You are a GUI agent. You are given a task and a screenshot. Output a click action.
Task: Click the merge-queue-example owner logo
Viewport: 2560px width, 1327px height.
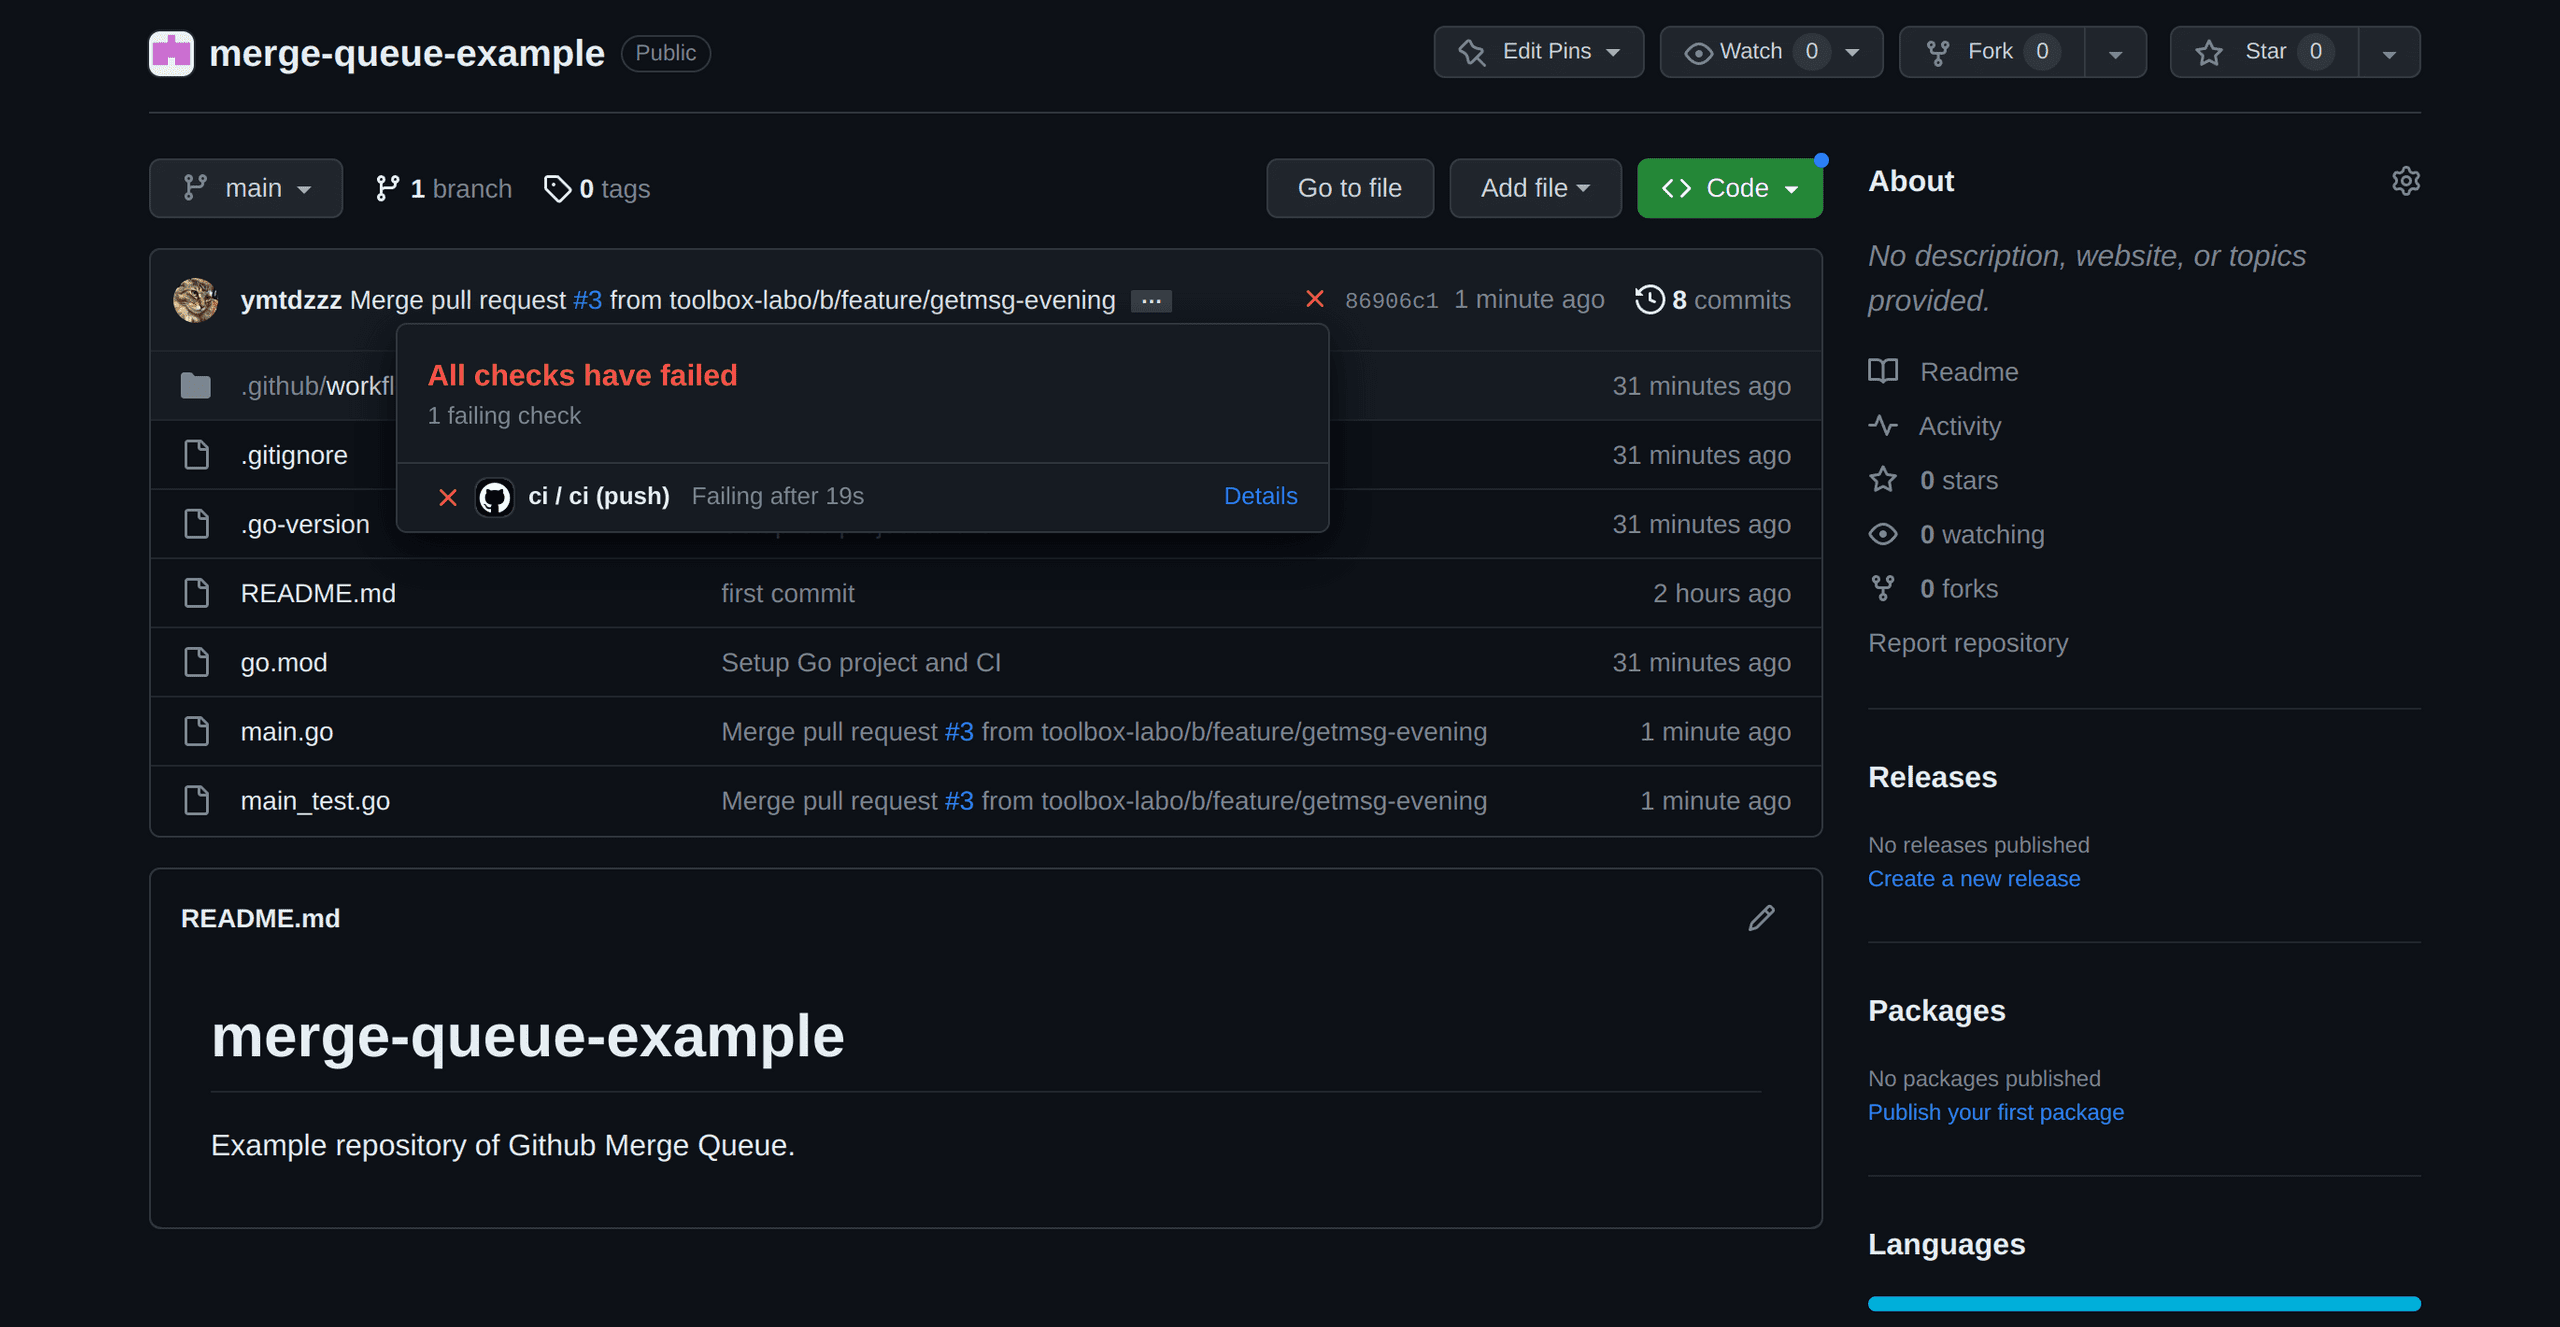[x=171, y=53]
